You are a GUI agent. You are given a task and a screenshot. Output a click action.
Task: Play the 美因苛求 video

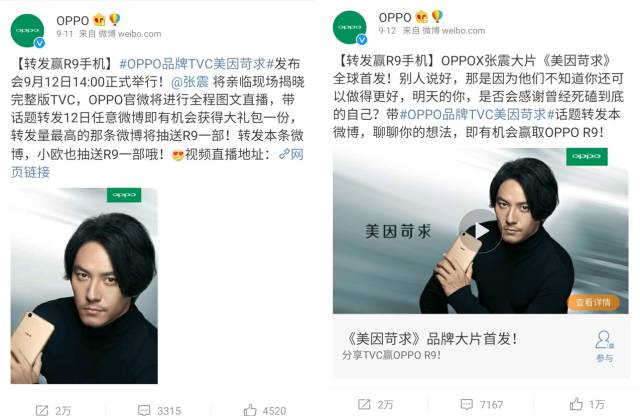(x=479, y=231)
